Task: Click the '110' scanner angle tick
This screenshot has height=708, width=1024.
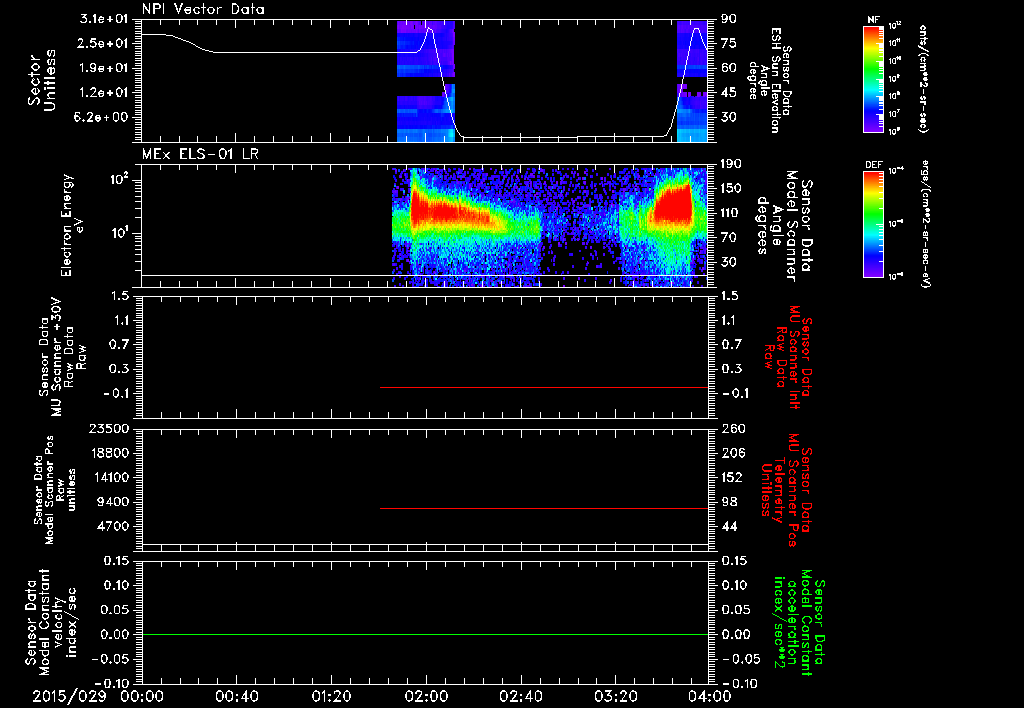Action: [x=731, y=213]
